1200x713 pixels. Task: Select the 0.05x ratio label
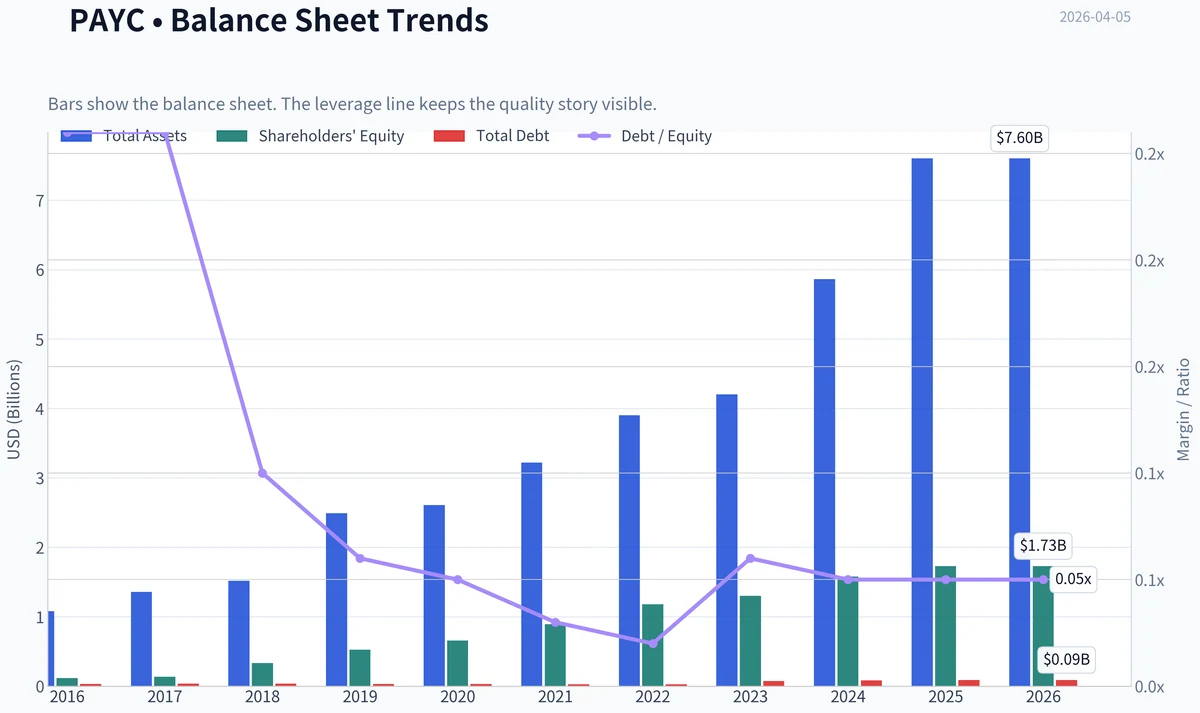pyautogui.click(x=1074, y=579)
